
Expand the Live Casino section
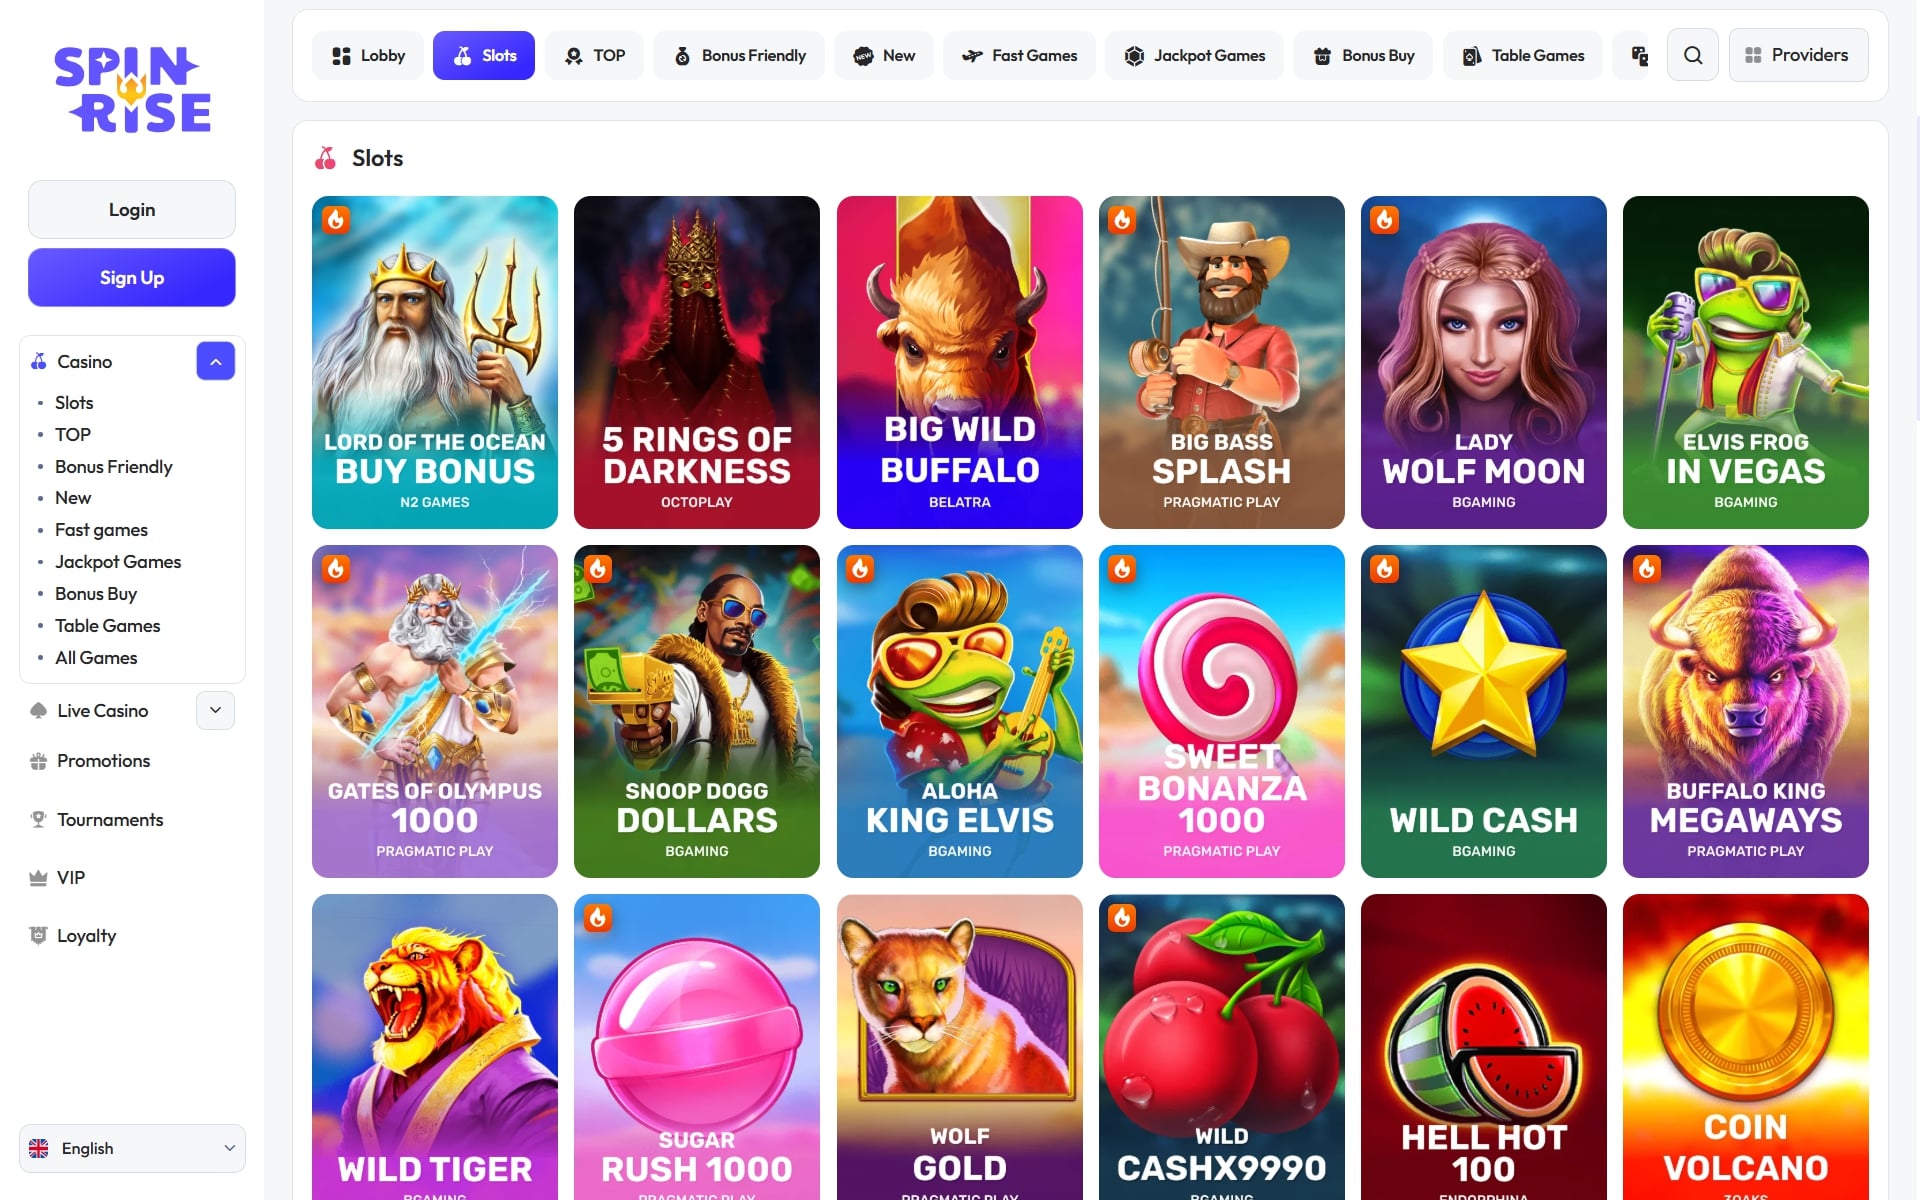point(216,711)
